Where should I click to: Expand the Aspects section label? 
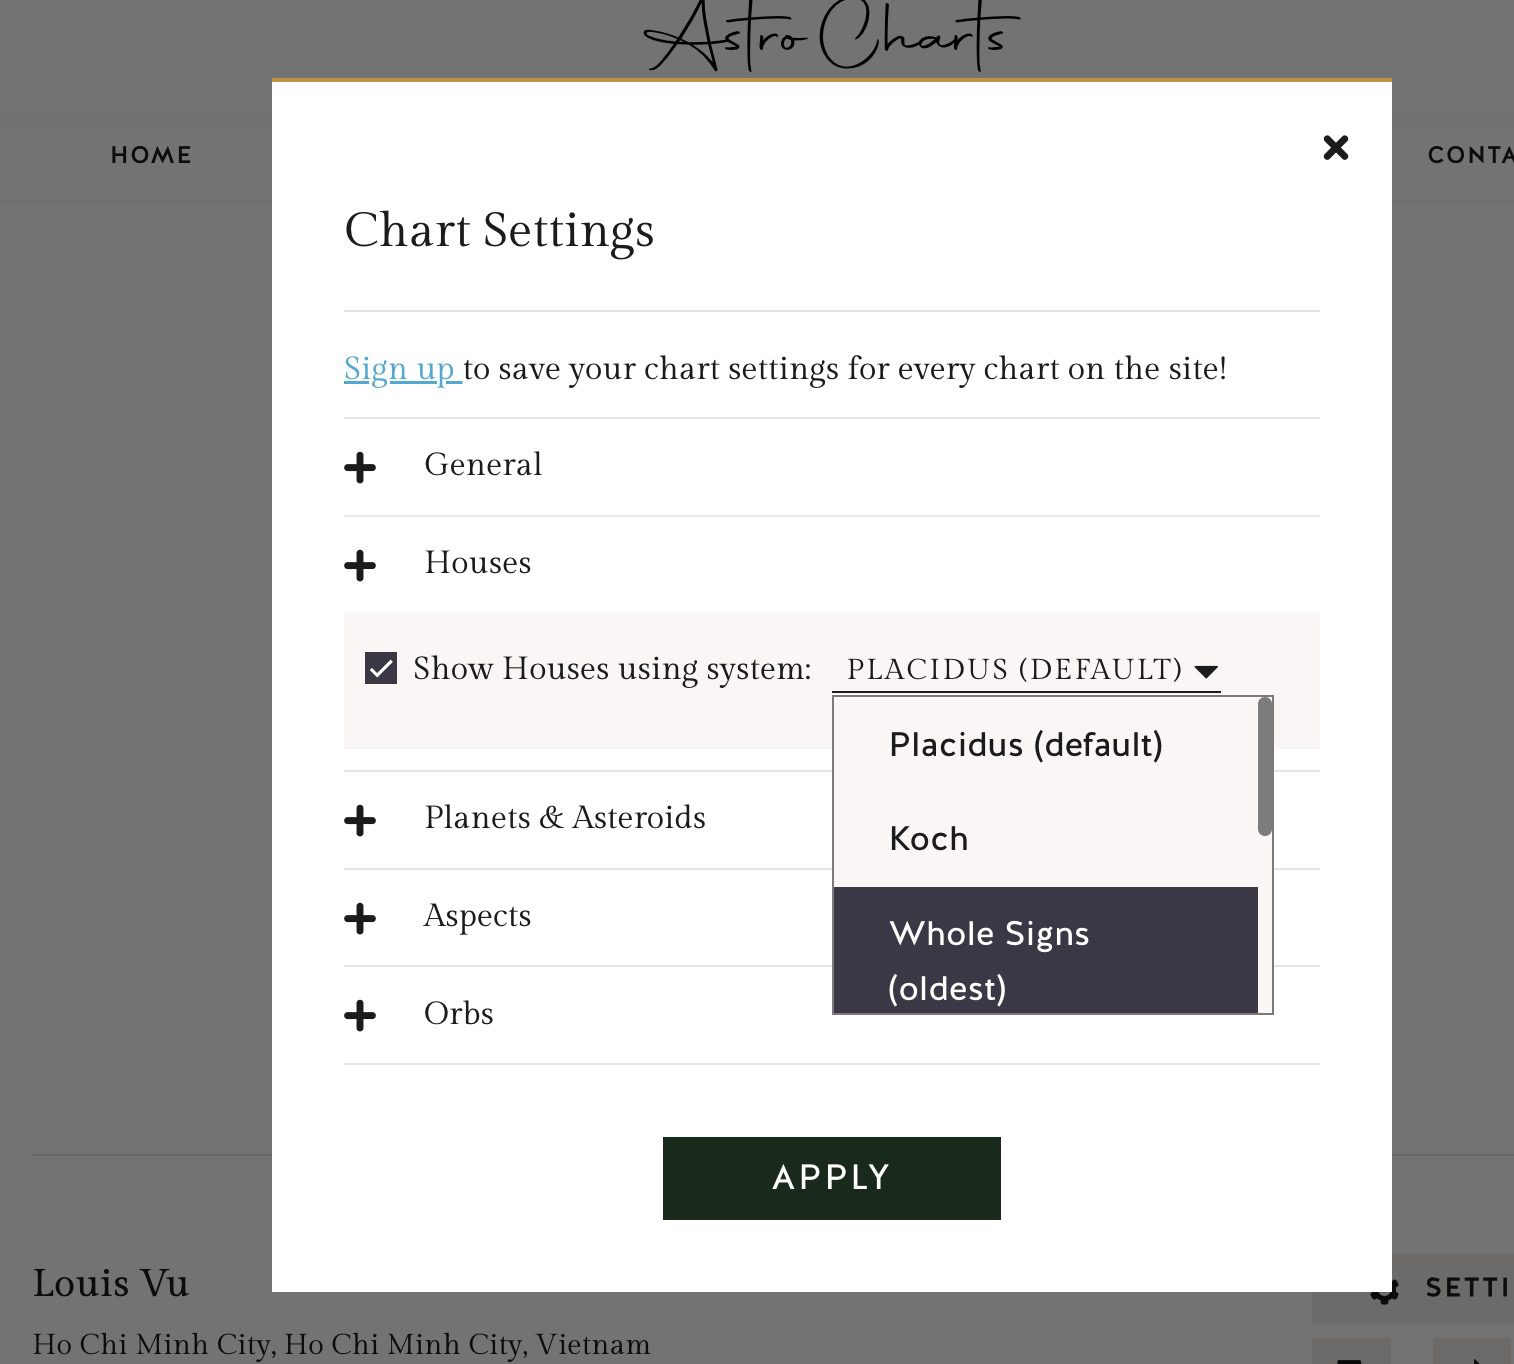(x=477, y=916)
